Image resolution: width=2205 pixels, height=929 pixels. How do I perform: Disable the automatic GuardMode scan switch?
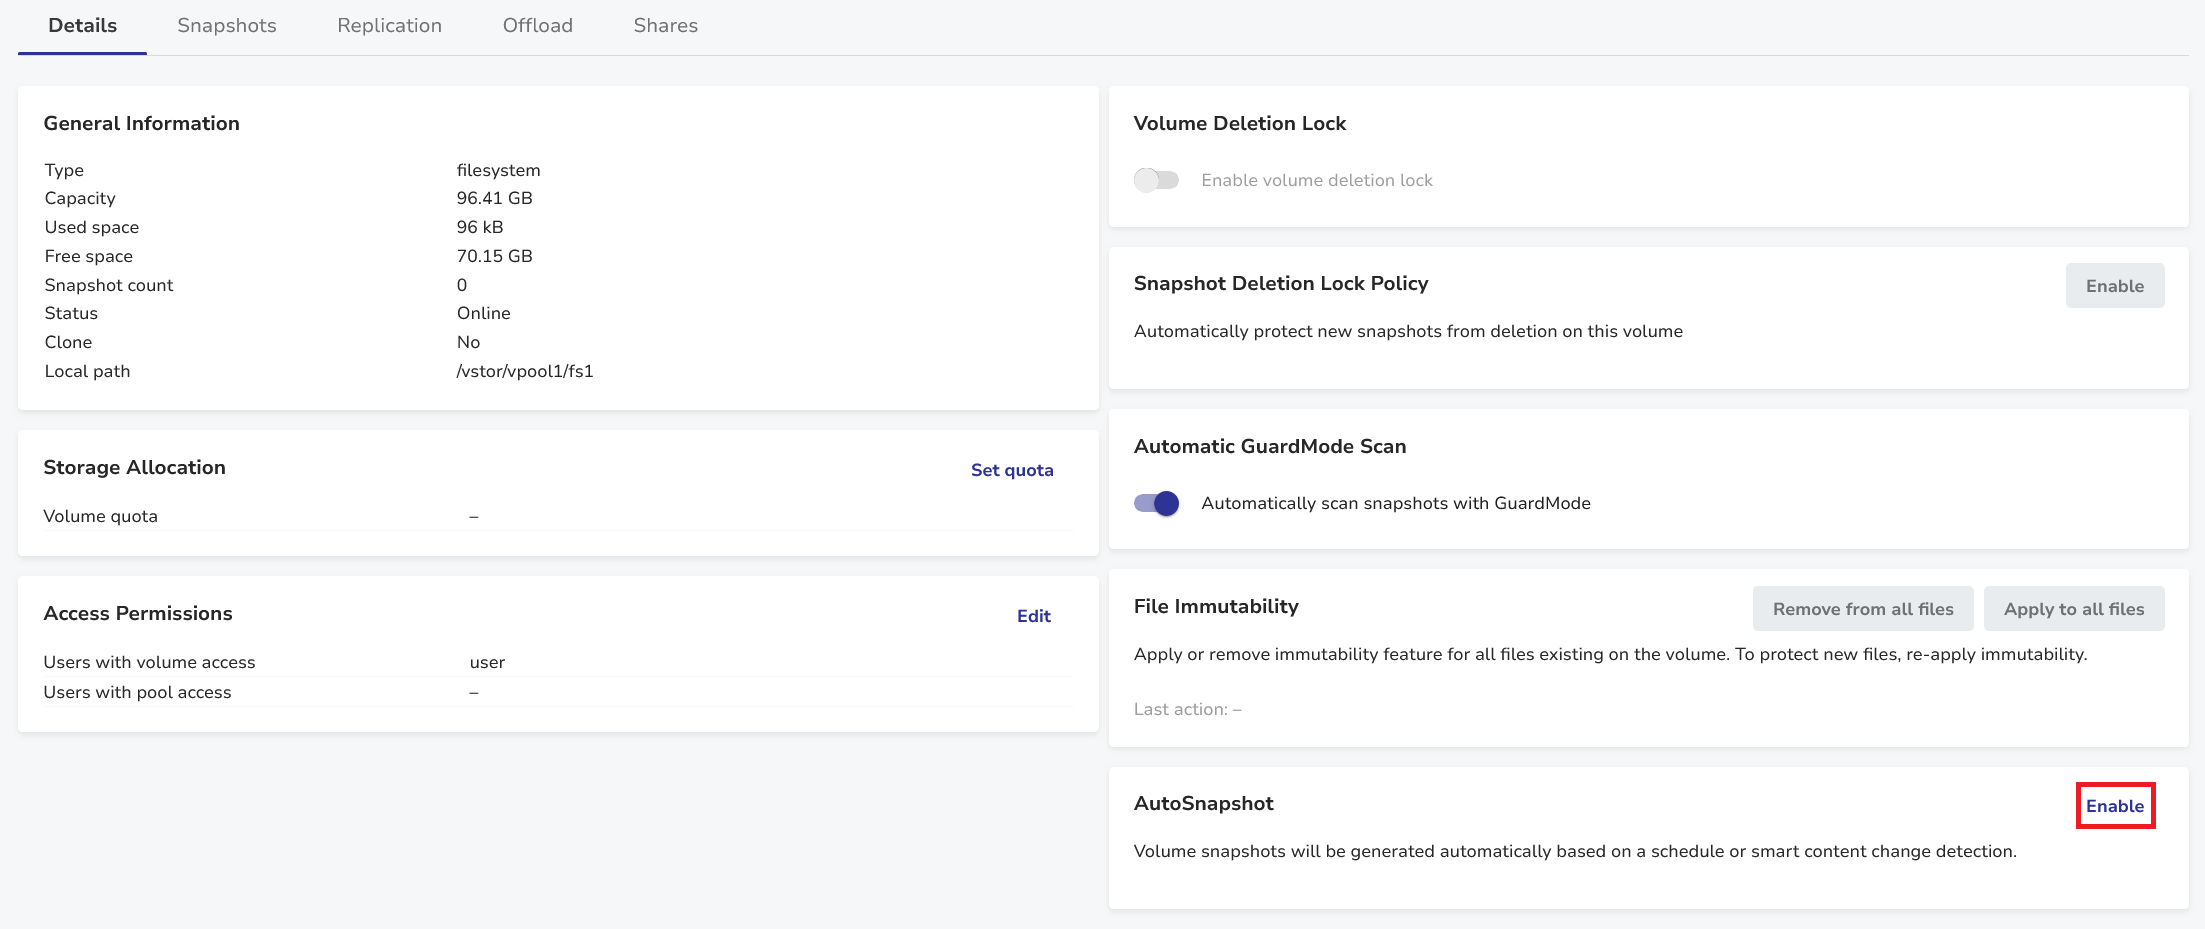1156,503
